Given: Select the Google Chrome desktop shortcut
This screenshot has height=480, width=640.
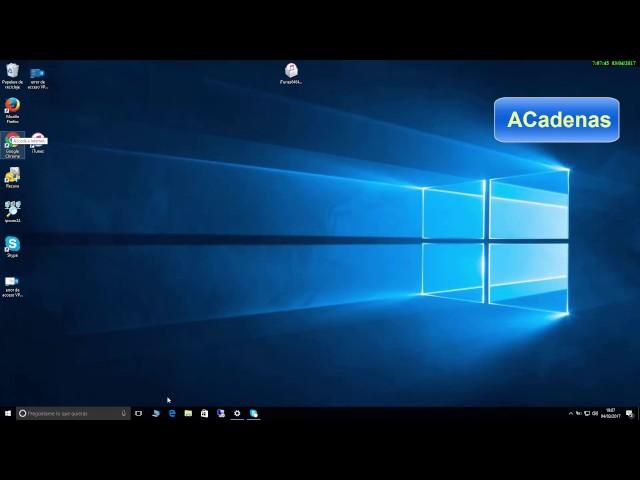Looking at the screenshot, I should pos(12,145).
